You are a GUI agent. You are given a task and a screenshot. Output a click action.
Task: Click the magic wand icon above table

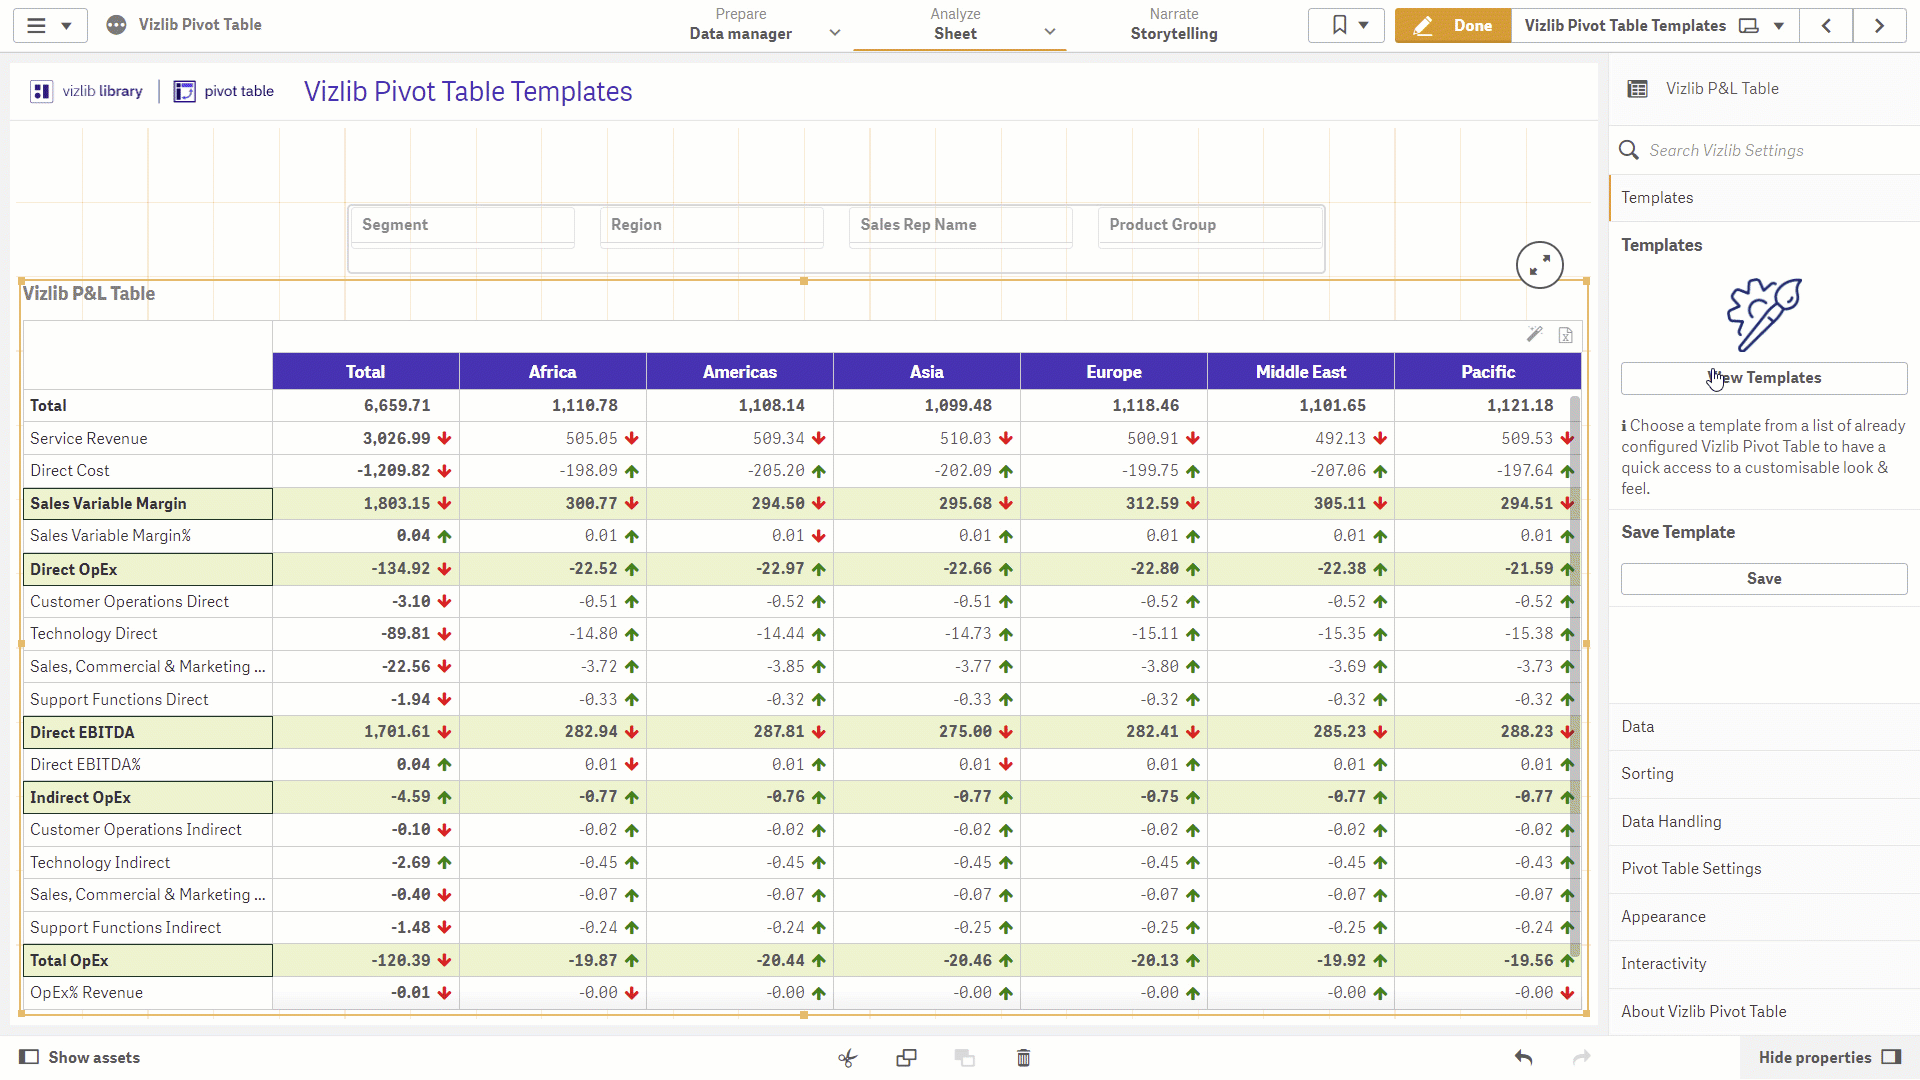(1534, 334)
